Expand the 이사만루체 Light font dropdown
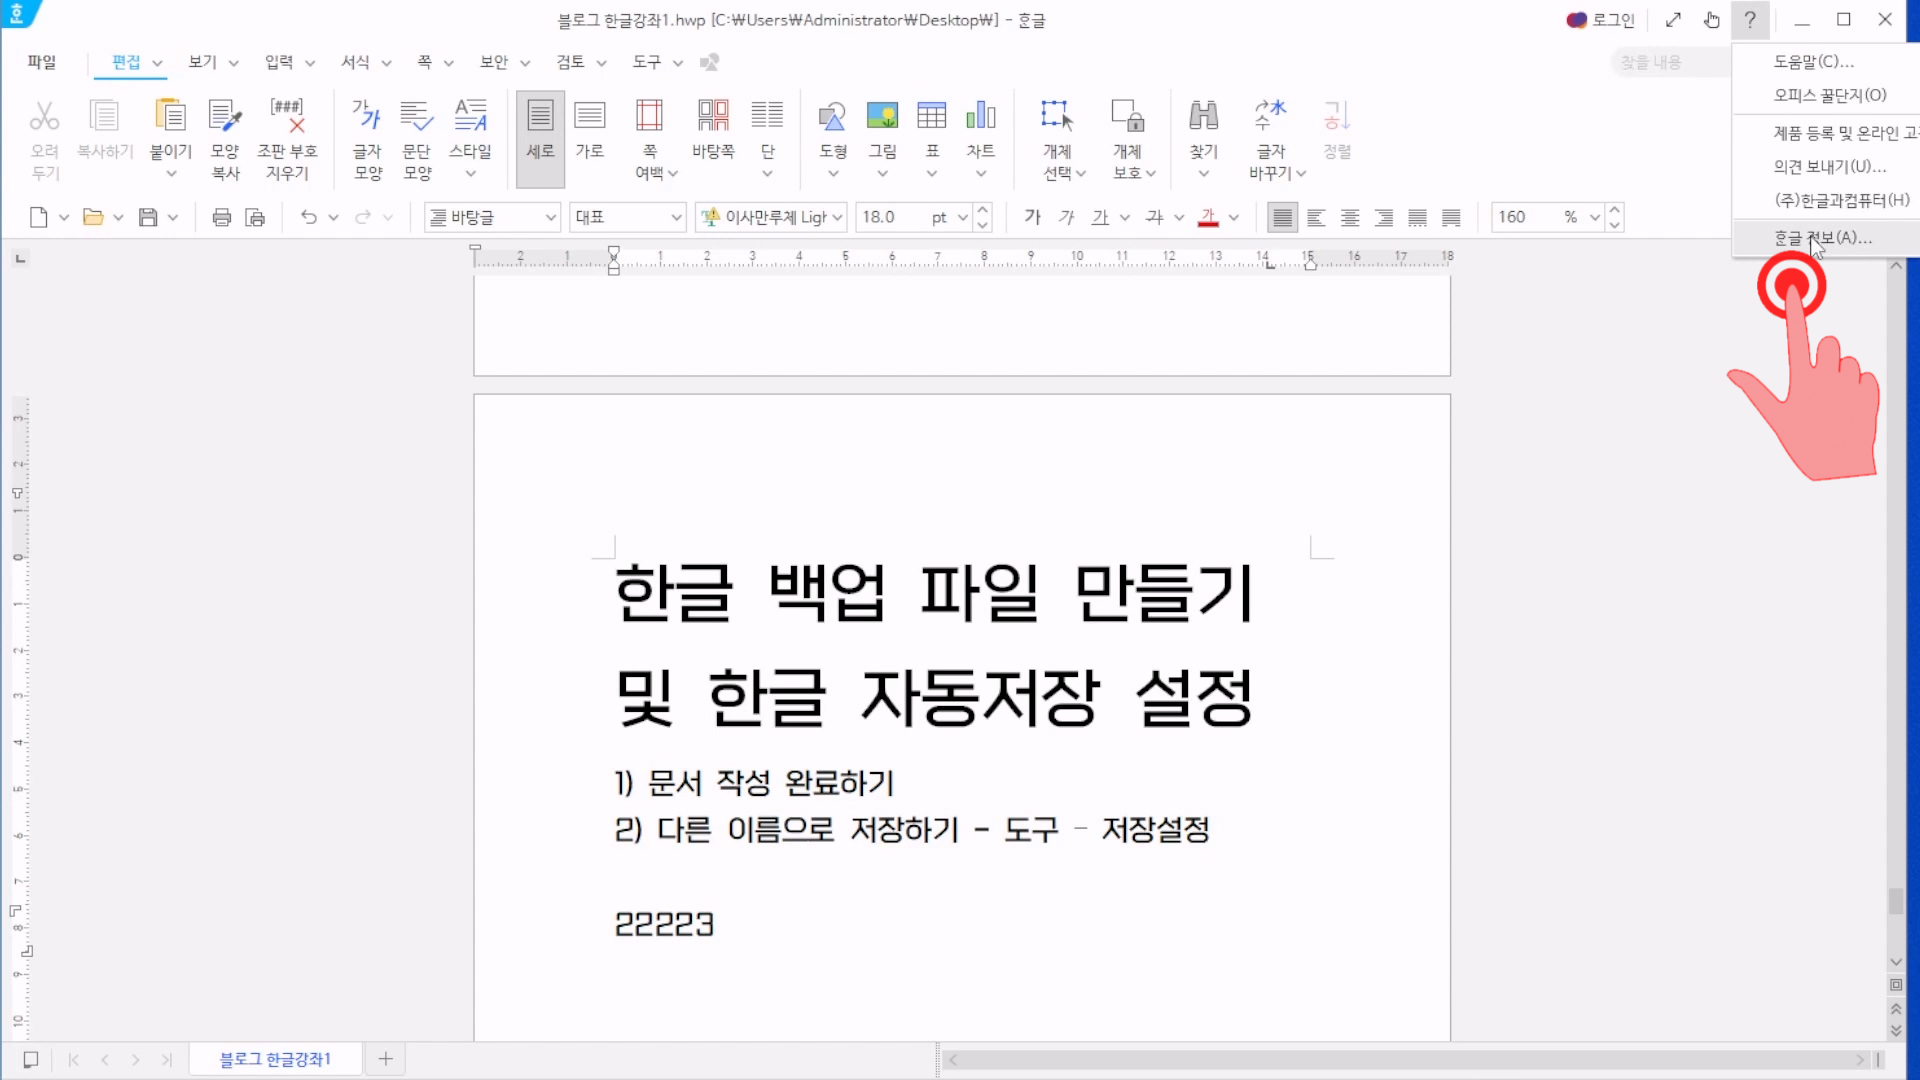Screen dimensions: 1920x1080 click(838, 217)
